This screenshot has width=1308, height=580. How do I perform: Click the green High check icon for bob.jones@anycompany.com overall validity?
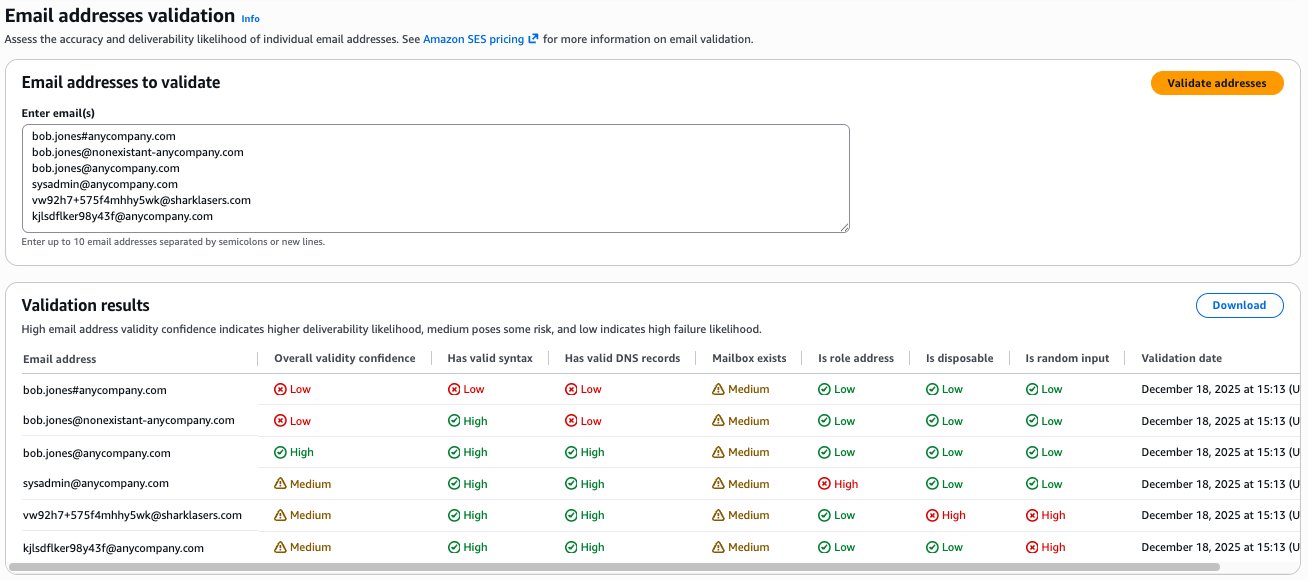pos(280,453)
